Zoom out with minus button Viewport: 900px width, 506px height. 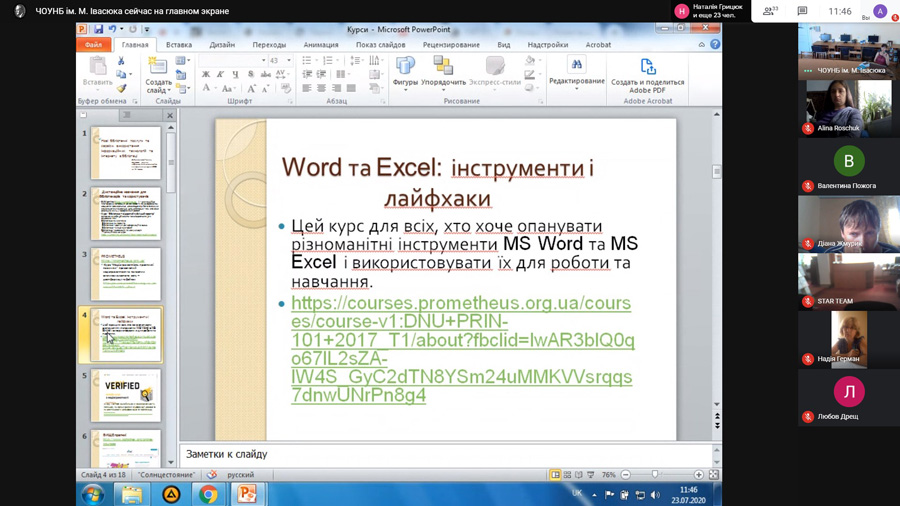coord(626,474)
